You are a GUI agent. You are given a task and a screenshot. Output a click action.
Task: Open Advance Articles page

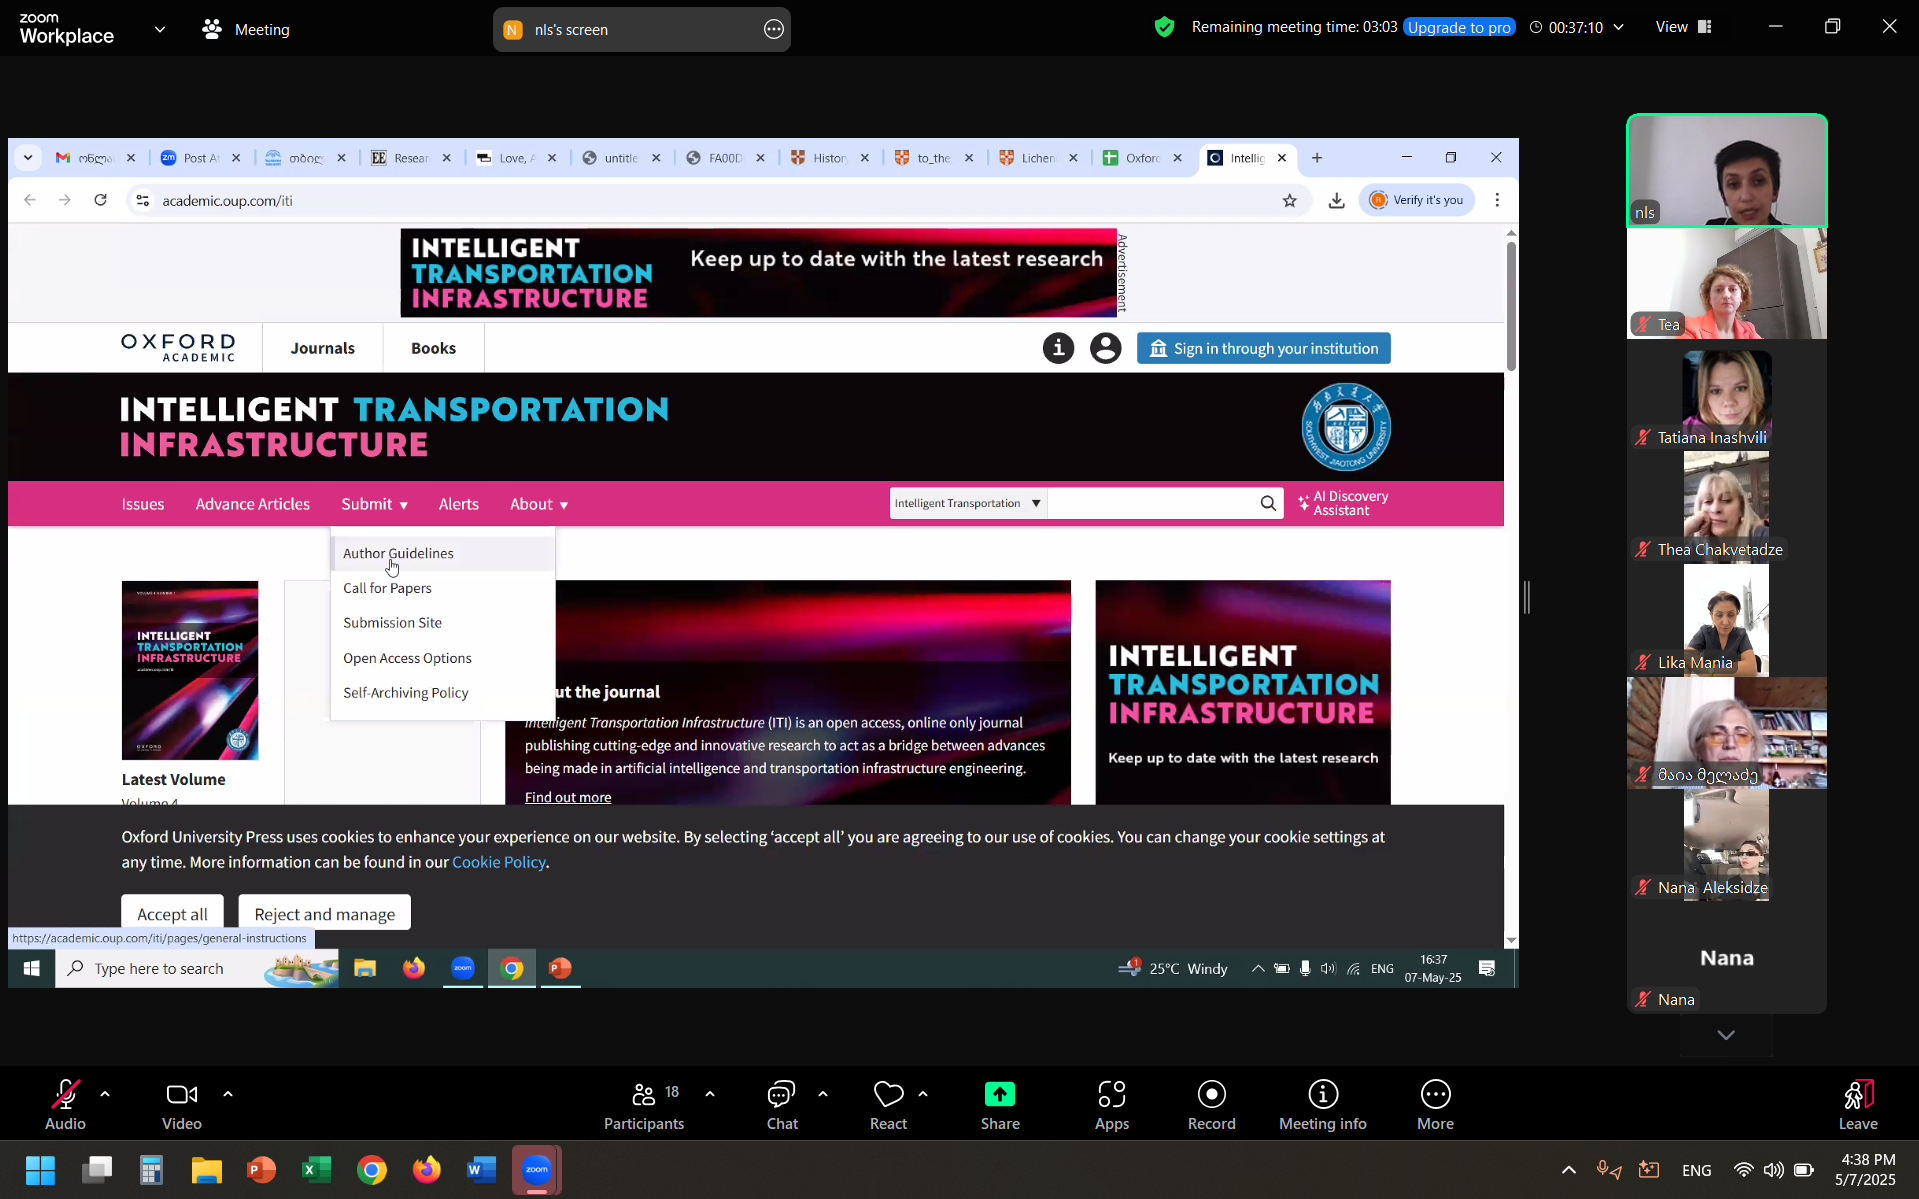[x=252, y=504]
